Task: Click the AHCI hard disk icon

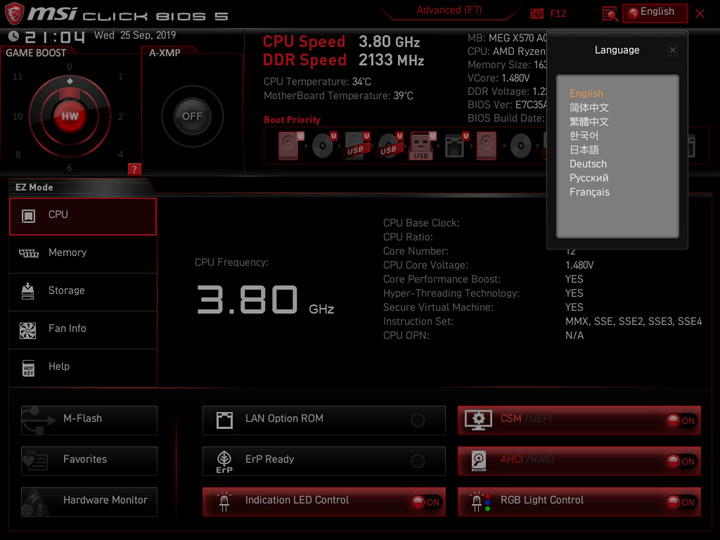Action: (478, 461)
